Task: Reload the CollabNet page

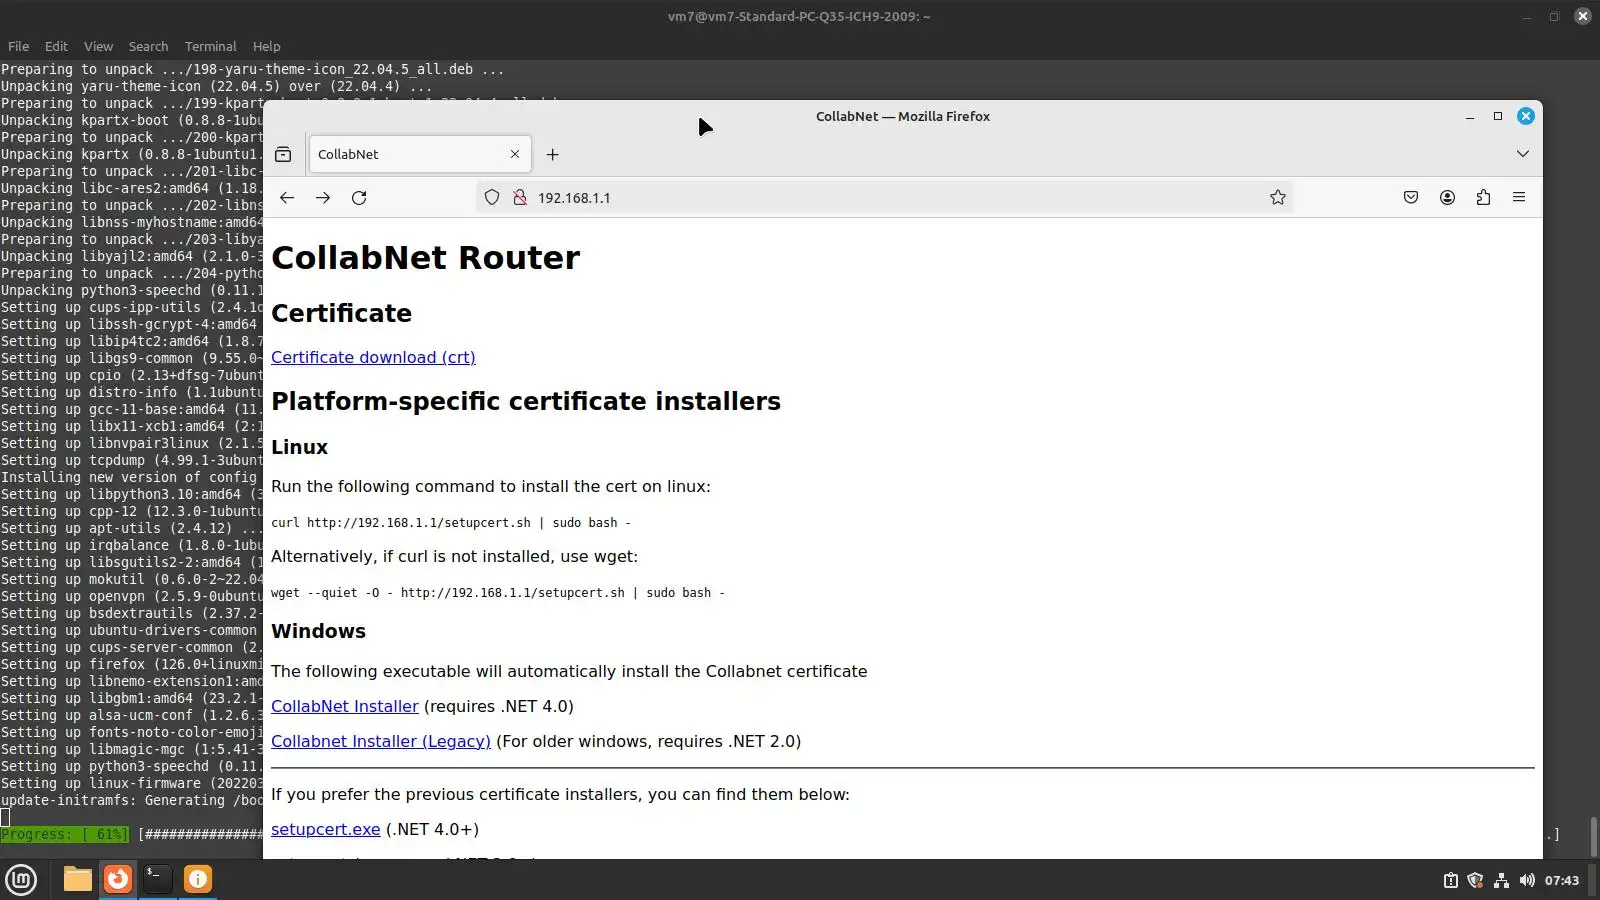Action: tap(359, 198)
